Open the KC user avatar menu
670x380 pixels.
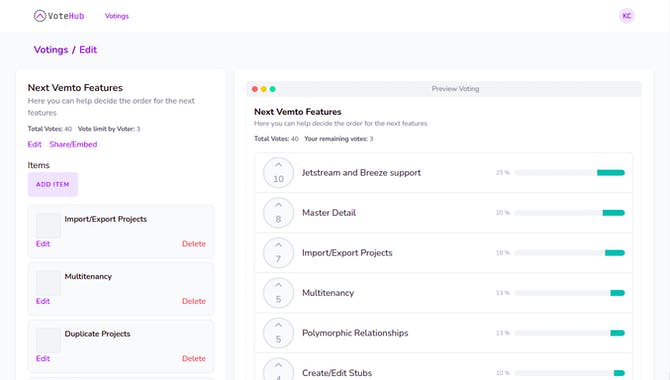pyautogui.click(x=626, y=16)
